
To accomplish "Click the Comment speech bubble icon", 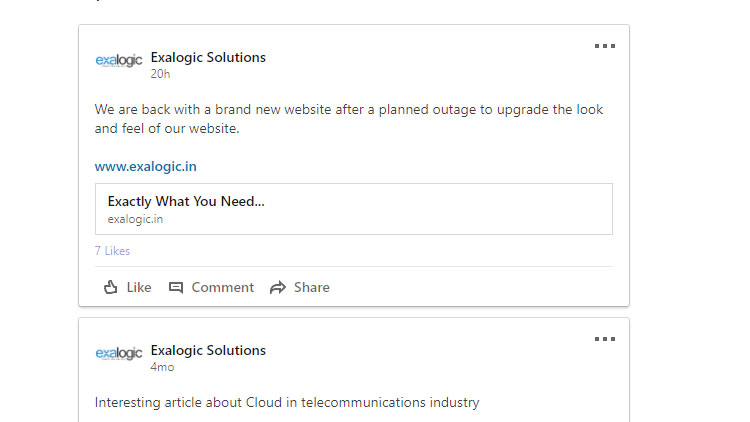I will 176,287.
